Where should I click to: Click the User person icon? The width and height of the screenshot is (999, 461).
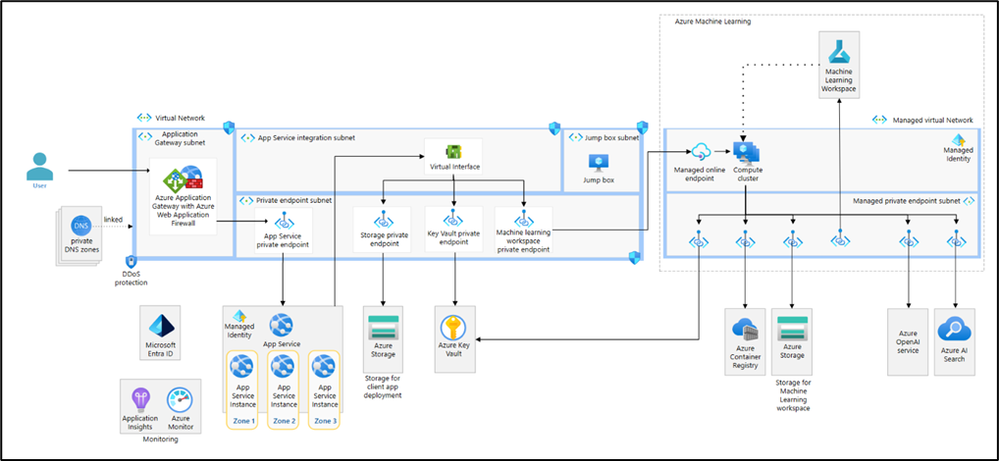point(40,167)
